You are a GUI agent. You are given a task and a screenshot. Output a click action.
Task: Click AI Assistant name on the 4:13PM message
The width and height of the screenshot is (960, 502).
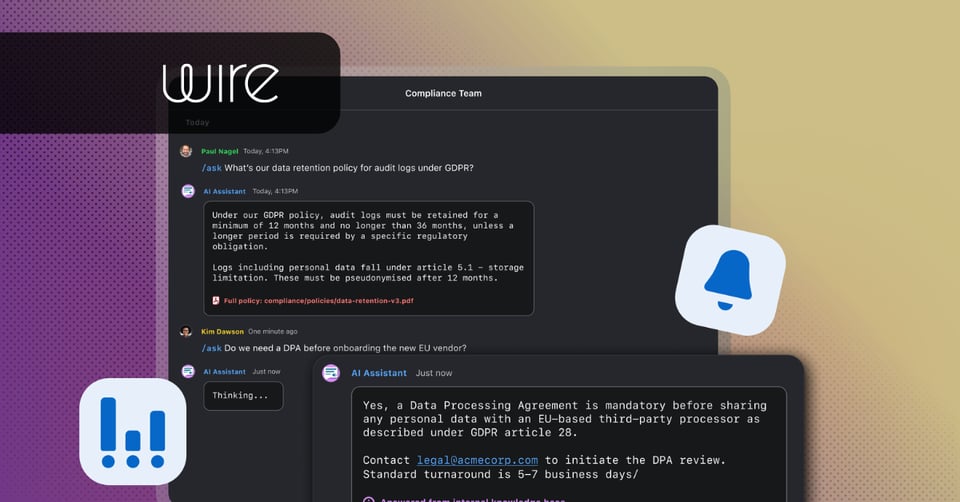click(224, 191)
